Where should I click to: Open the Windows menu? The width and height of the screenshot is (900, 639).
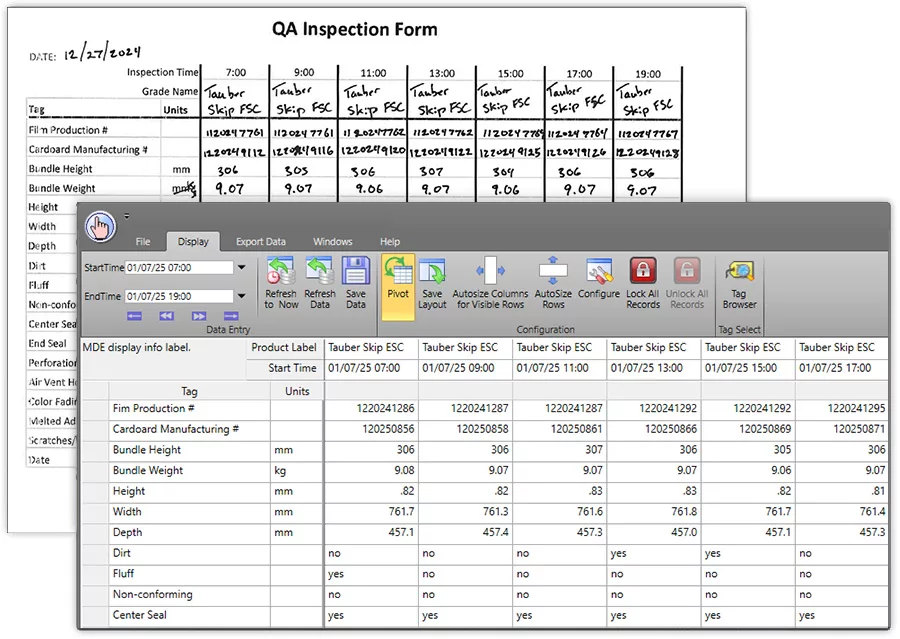(332, 241)
